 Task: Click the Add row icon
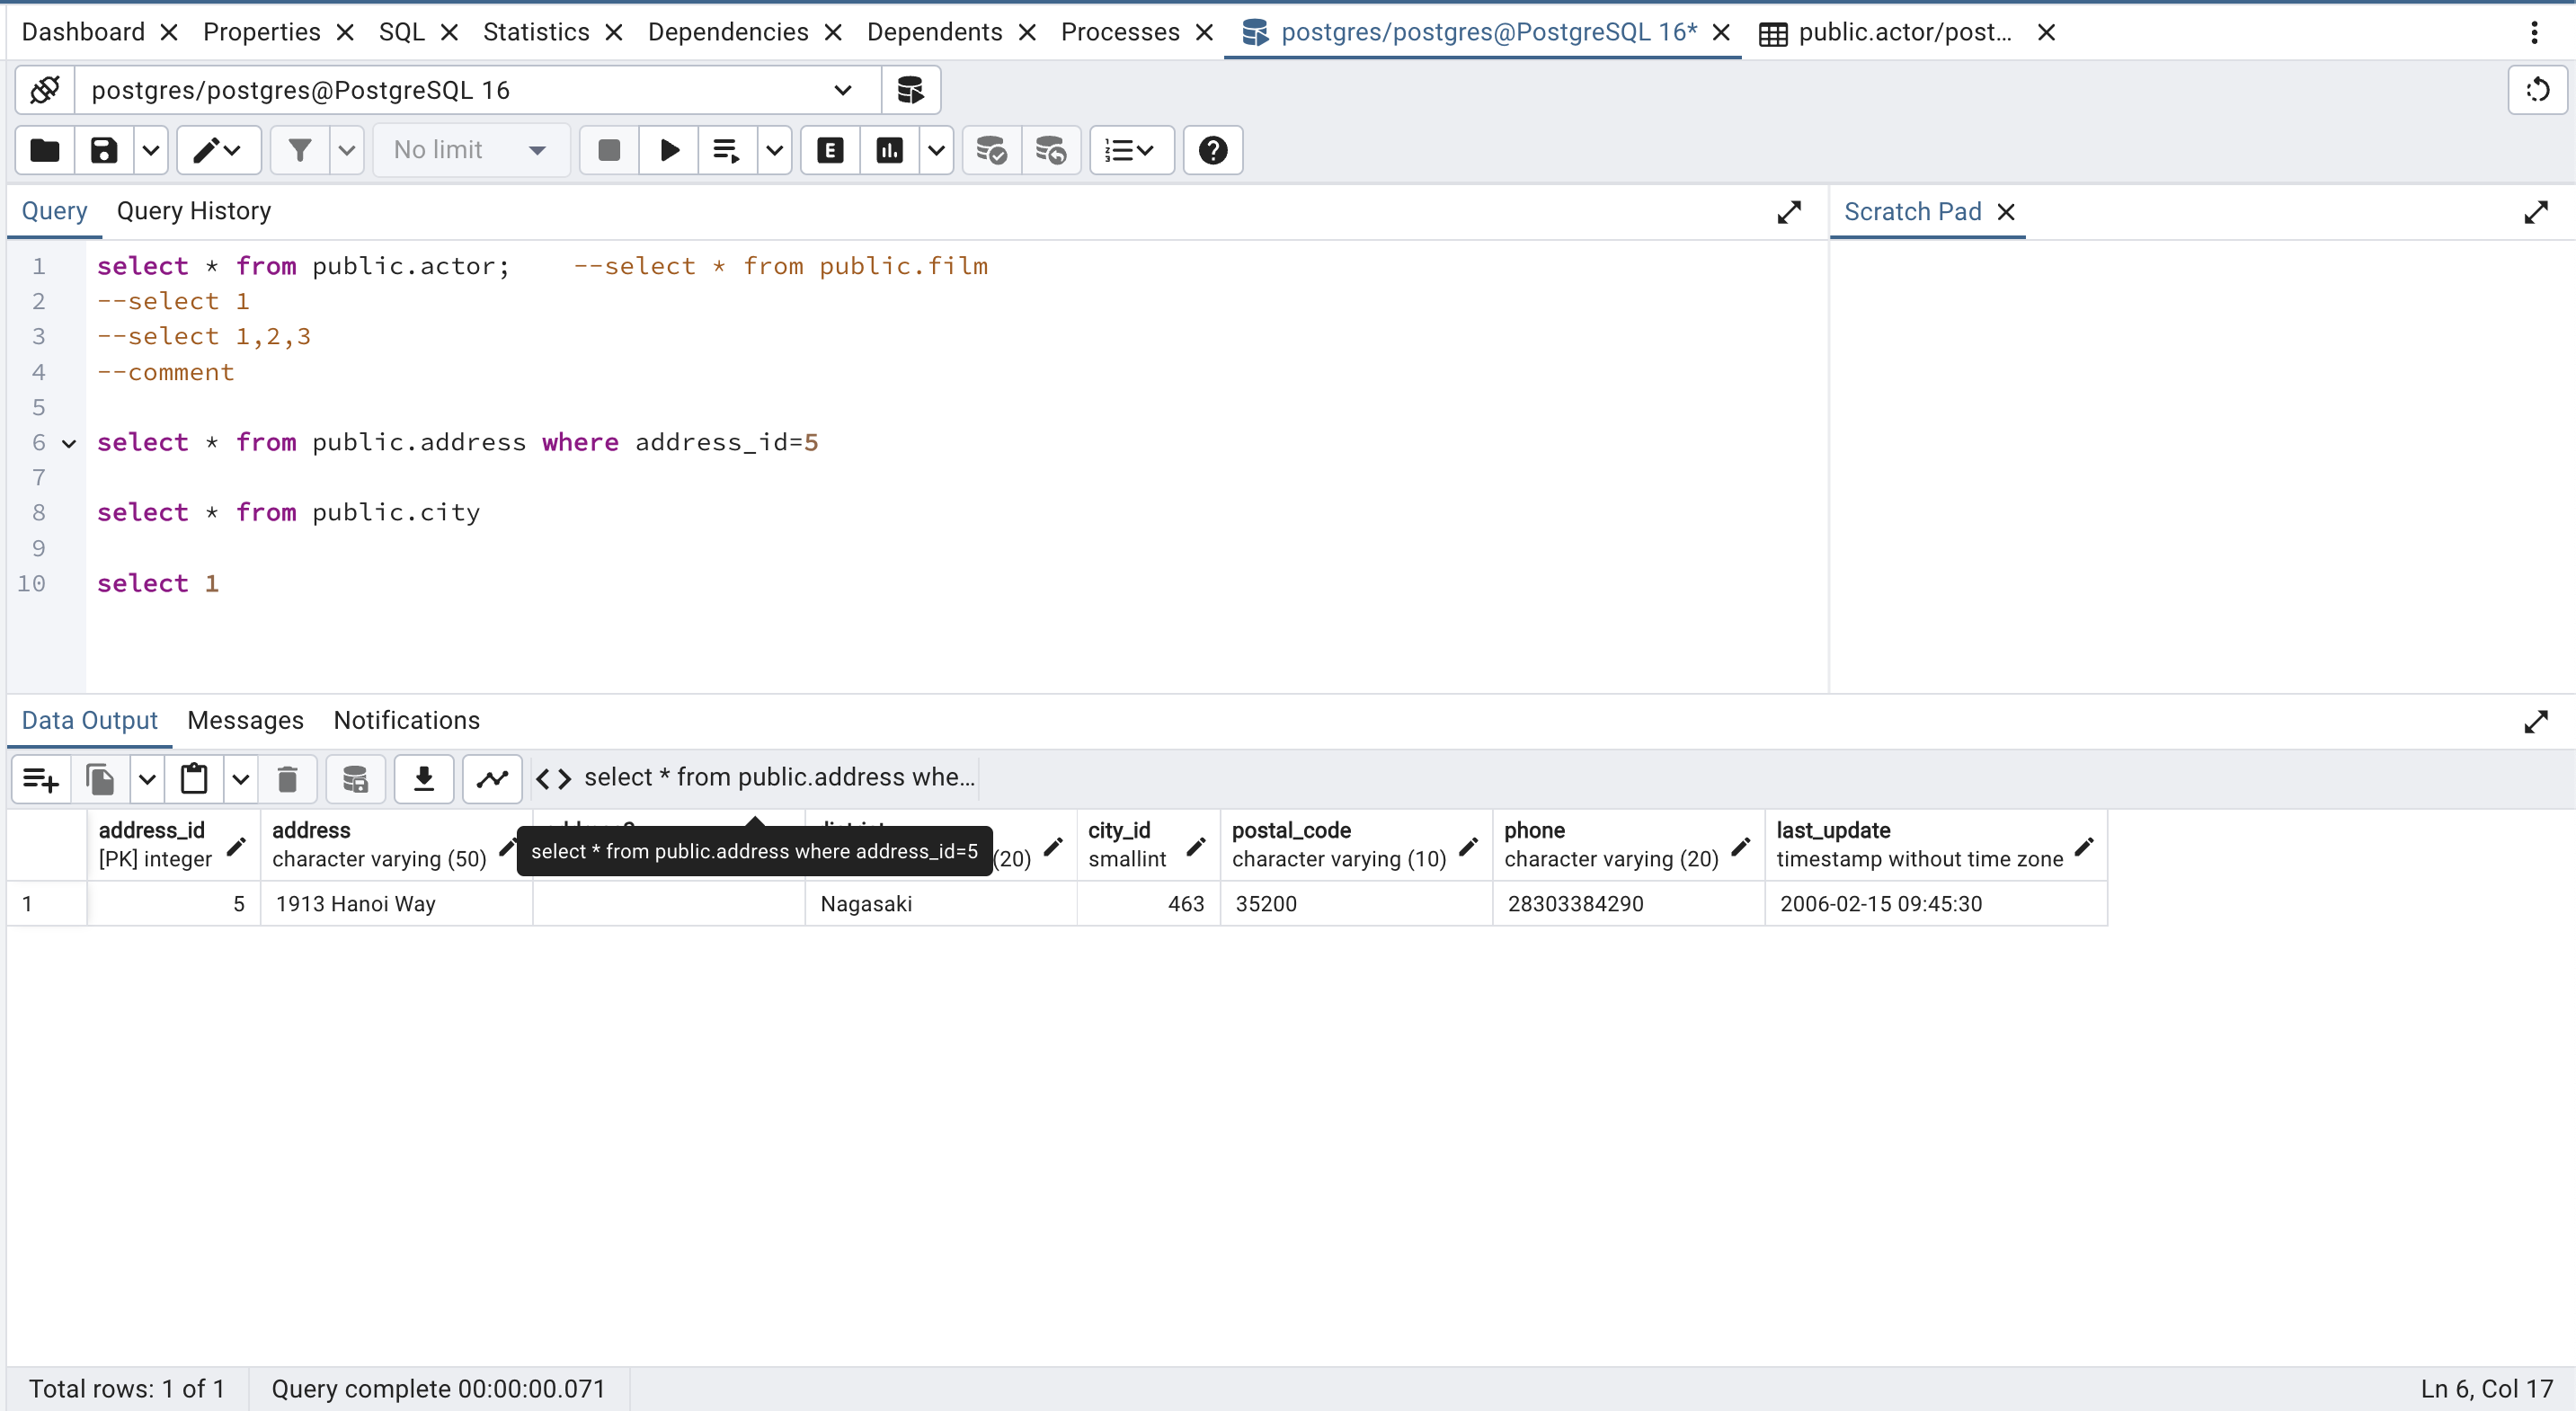(x=41, y=778)
